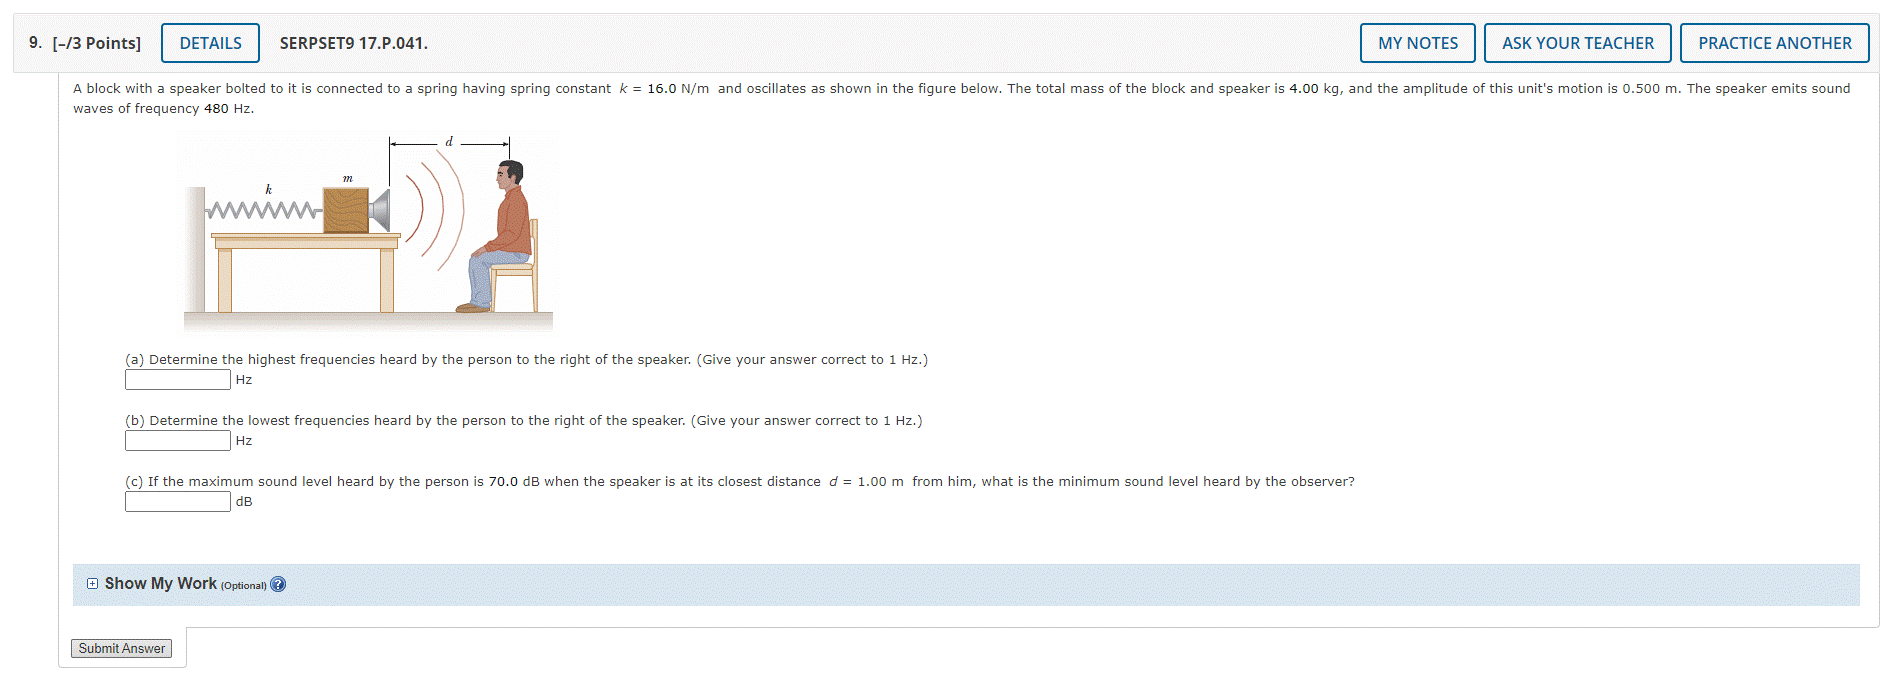Image resolution: width=1892 pixels, height=675 pixels.
Task: Click the (Optional) label beside Show My Work
Action: point(243,586)
